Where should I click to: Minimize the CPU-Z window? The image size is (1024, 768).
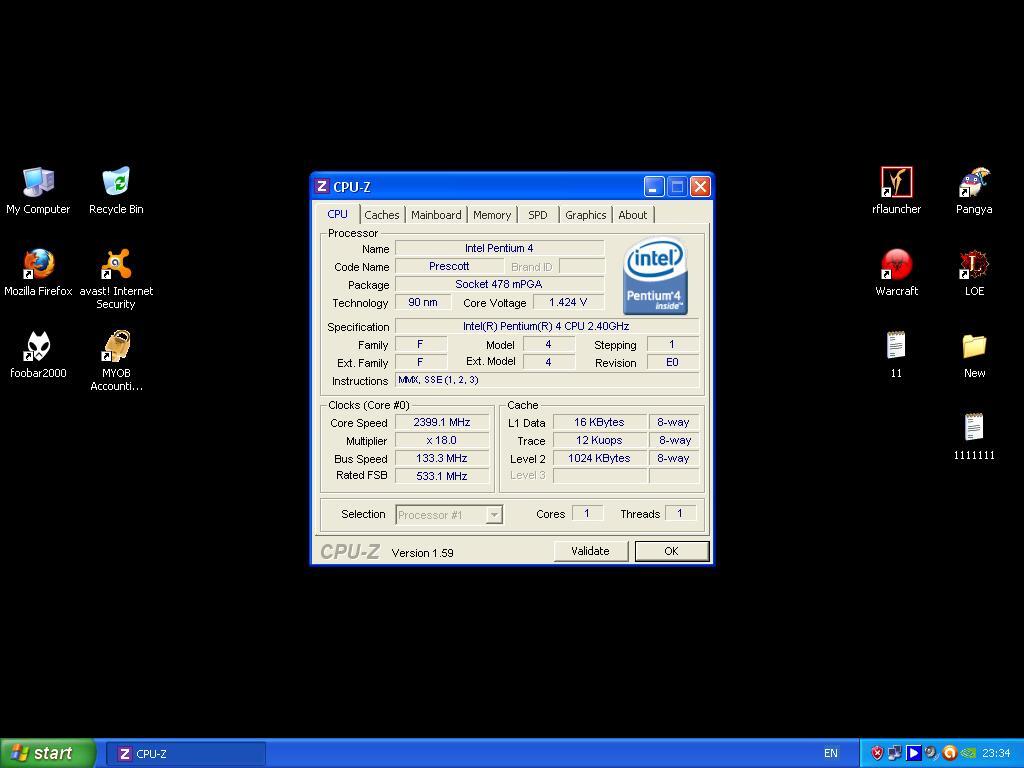coord(654,187)
